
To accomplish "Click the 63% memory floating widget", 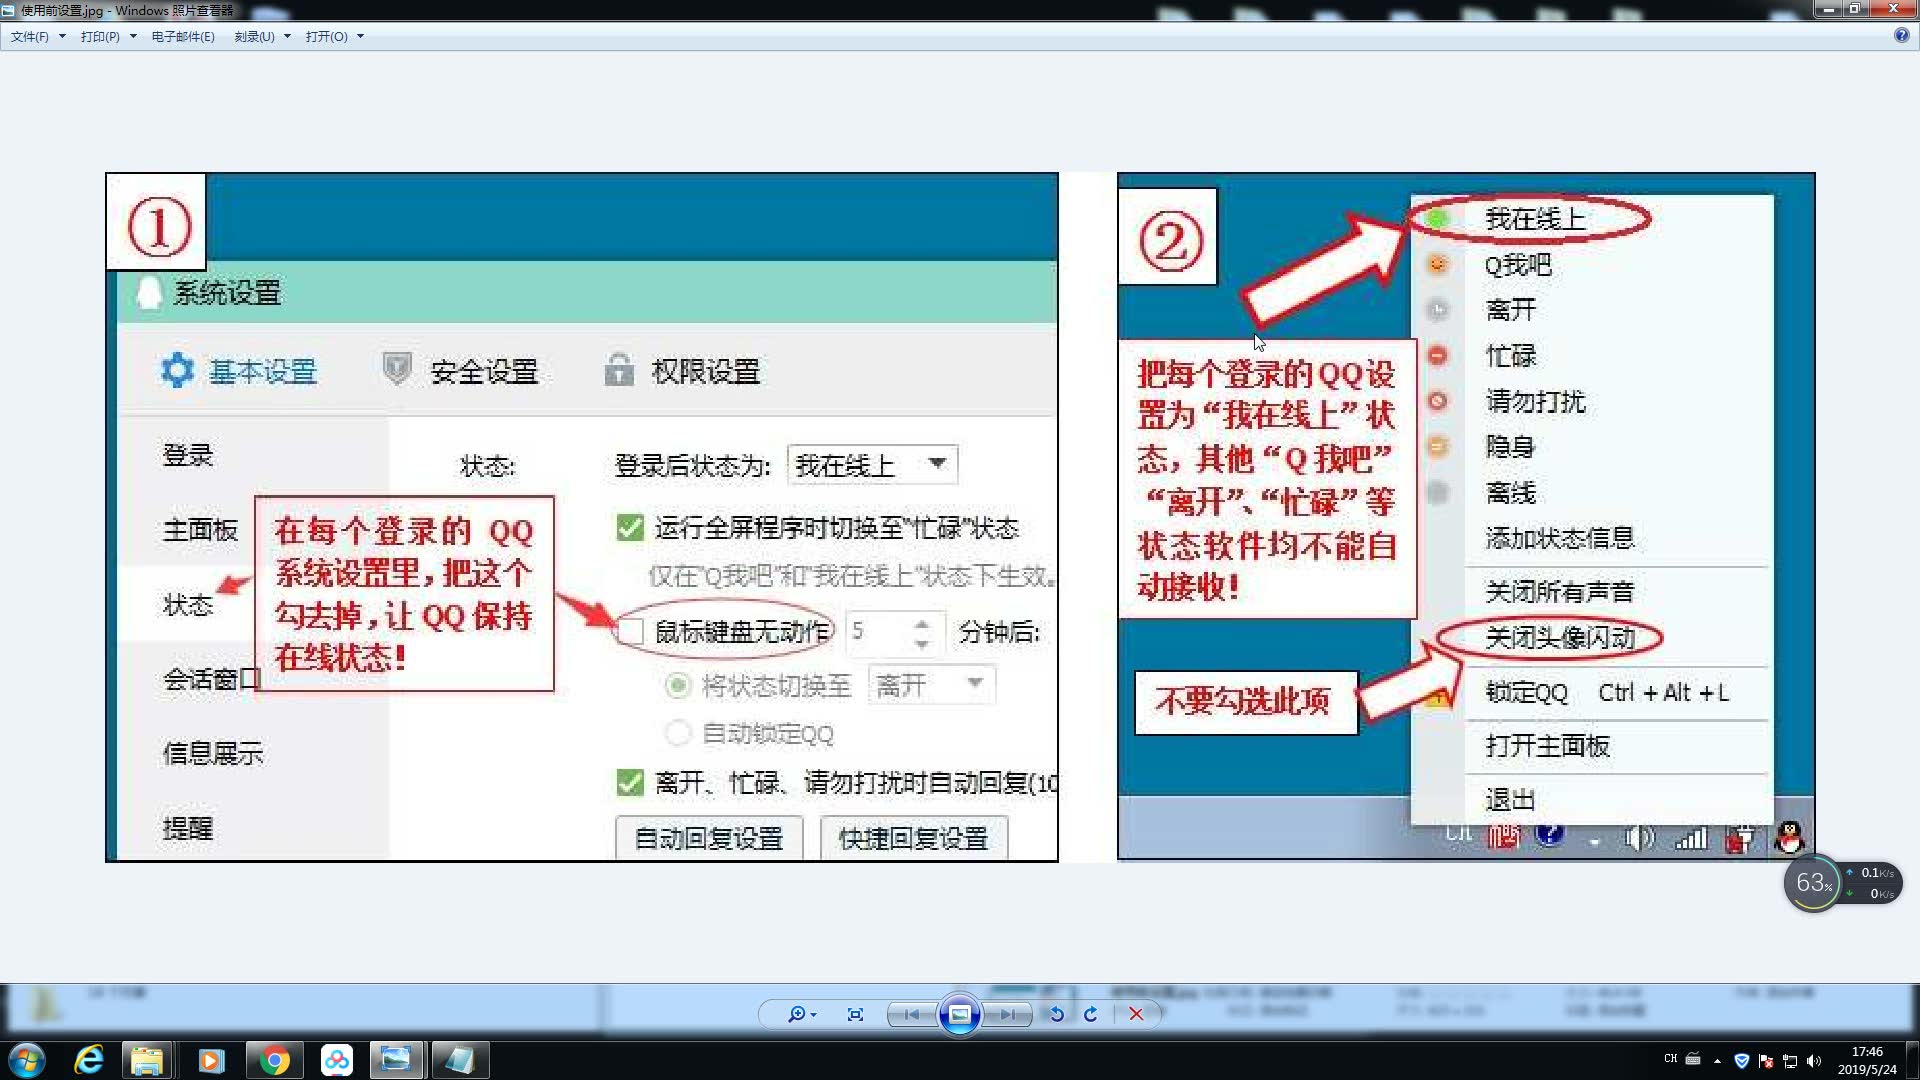I will (x=1812, y=883).
